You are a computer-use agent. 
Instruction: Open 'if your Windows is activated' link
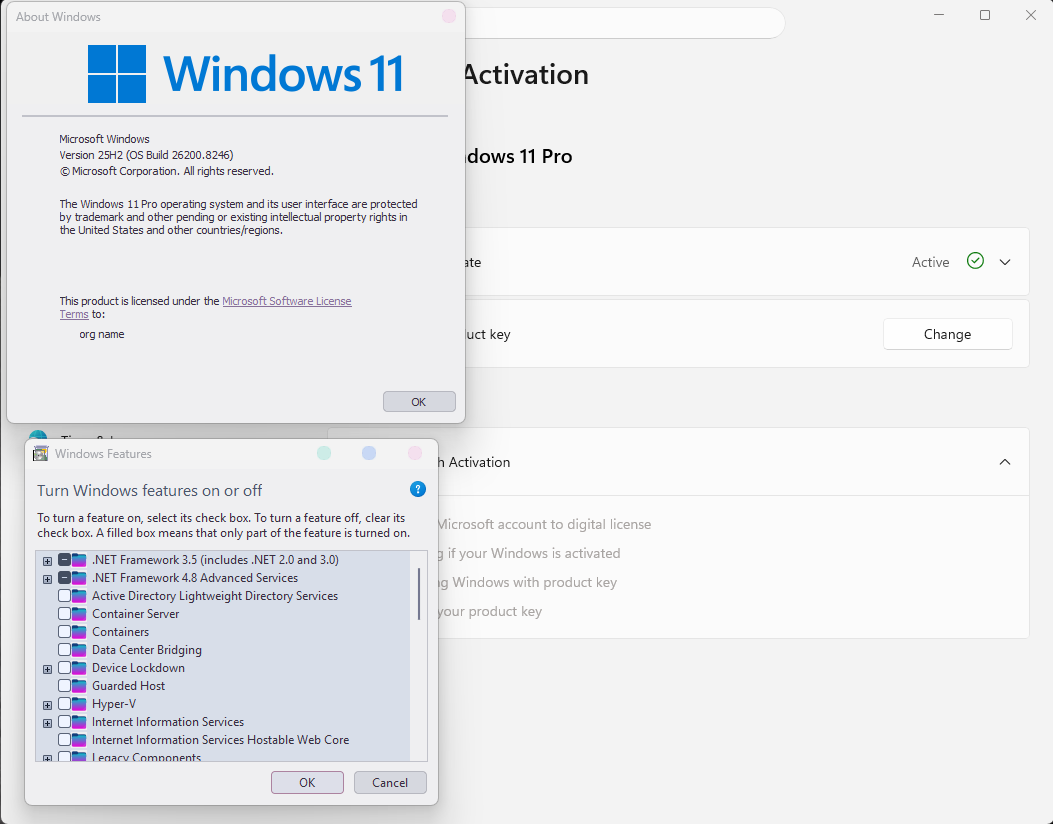(x=529, y=553)
